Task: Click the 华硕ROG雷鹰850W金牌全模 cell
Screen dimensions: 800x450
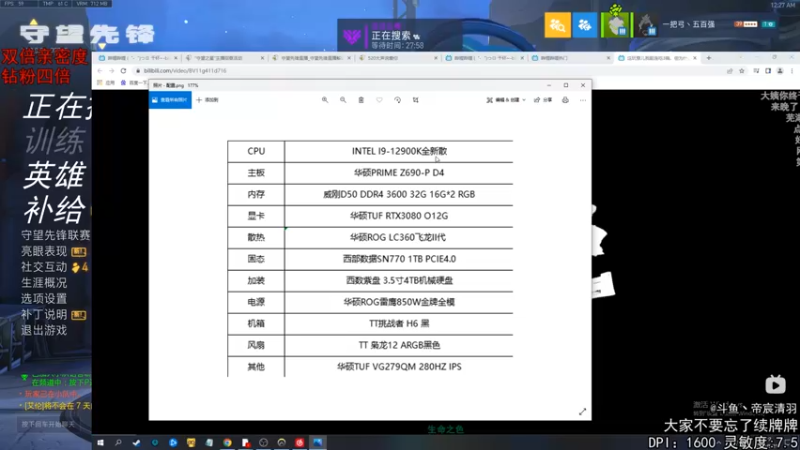Action: pyautogui.click(x=399, y=302)
